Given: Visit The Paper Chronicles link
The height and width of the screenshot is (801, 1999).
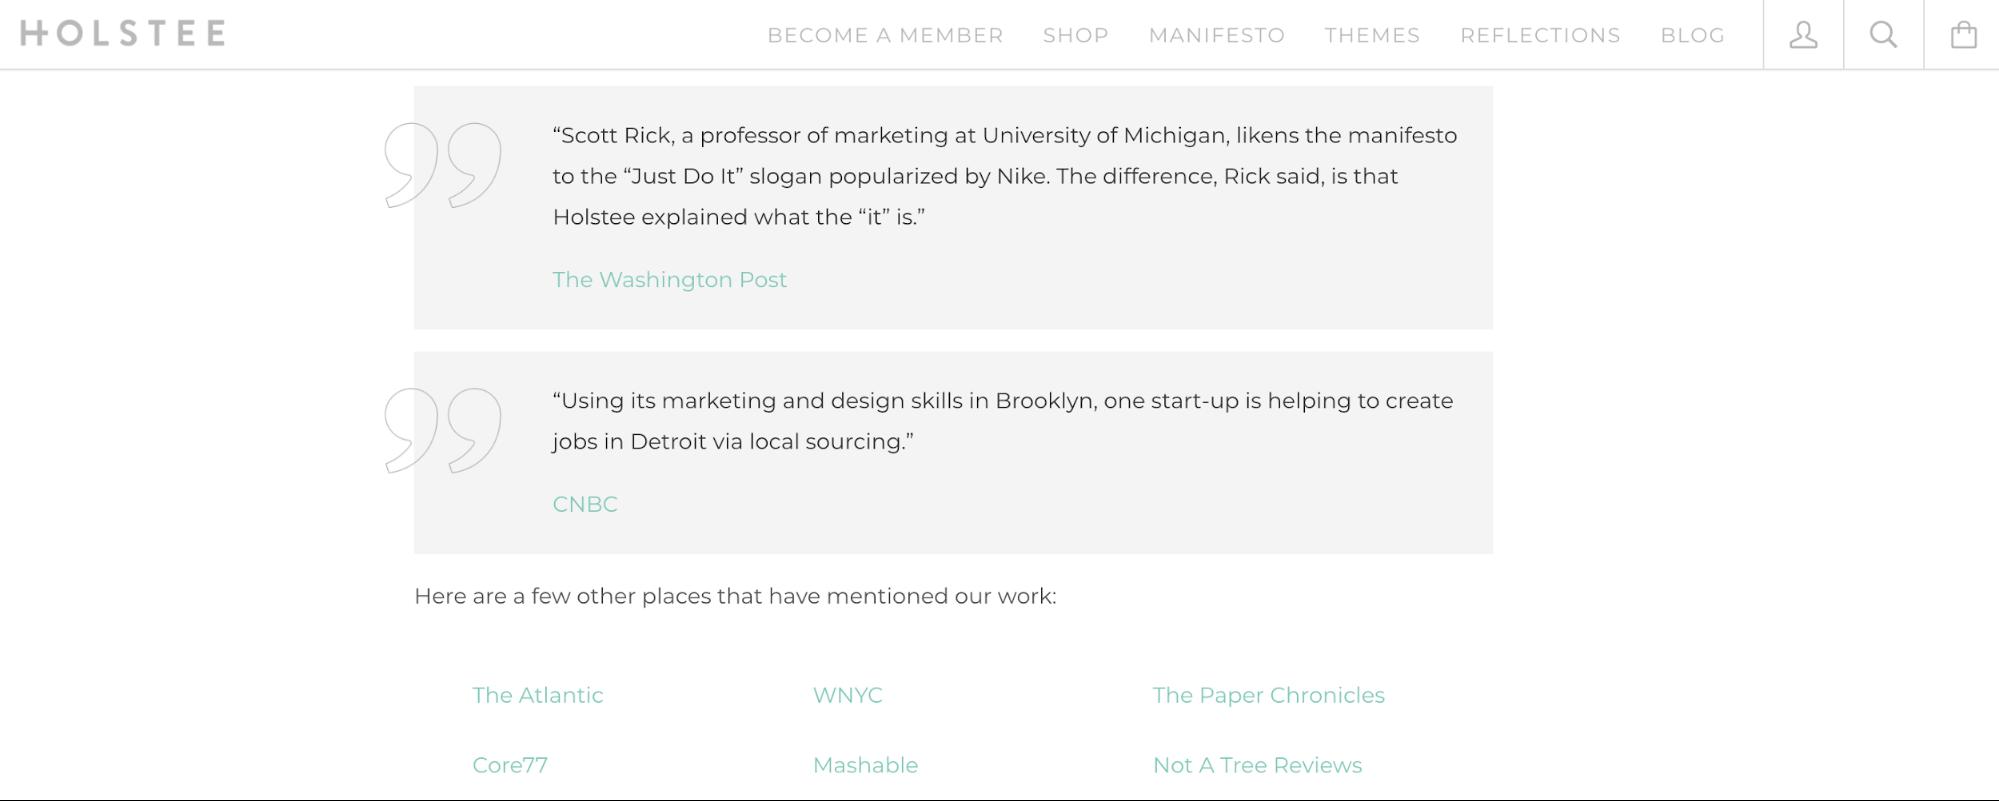Looking at the screenshot, I should point(1268,695).
